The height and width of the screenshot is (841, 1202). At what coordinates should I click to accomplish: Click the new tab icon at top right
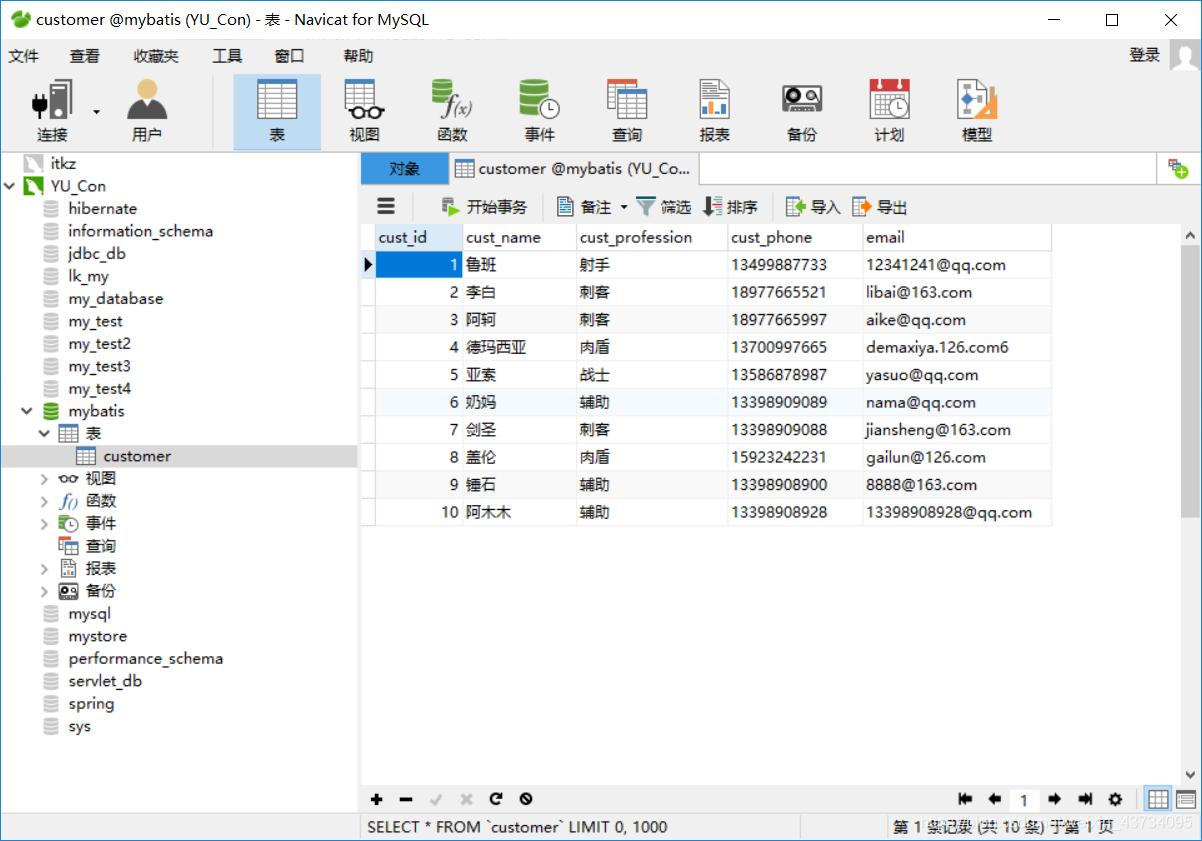[x=1178, y=169]
